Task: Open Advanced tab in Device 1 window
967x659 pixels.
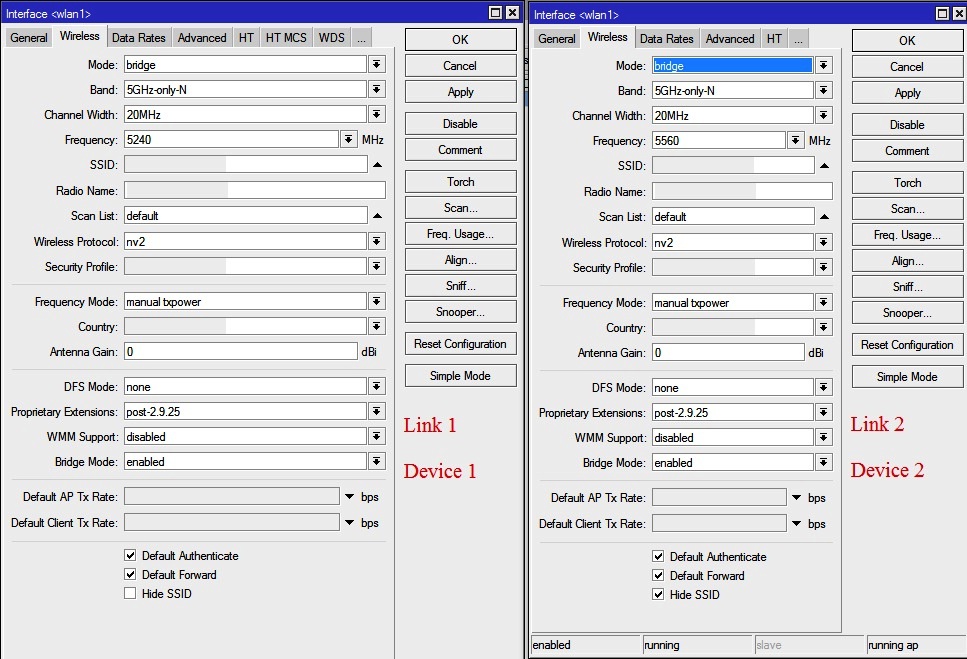Action: [x=202, y=38]
